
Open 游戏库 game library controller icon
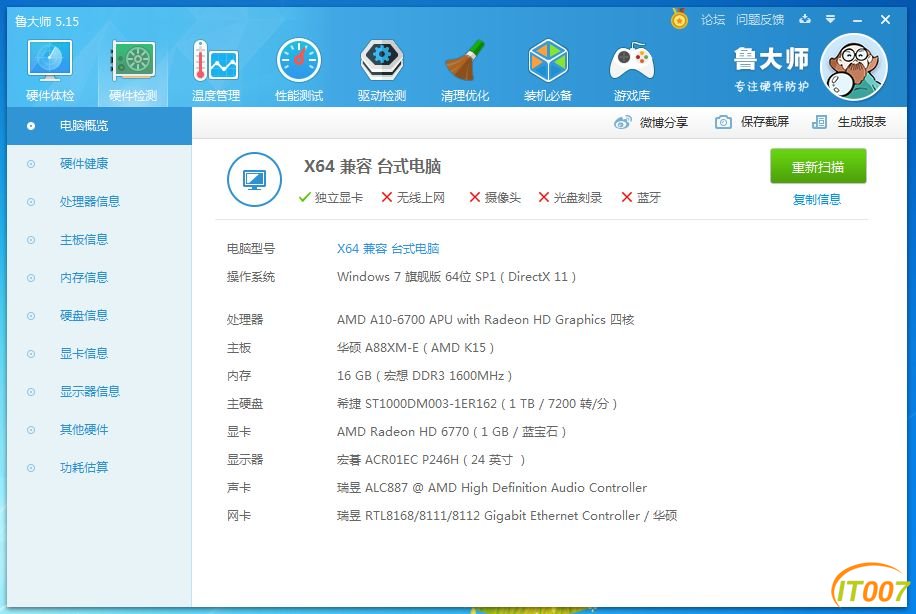tap(632, 70)
